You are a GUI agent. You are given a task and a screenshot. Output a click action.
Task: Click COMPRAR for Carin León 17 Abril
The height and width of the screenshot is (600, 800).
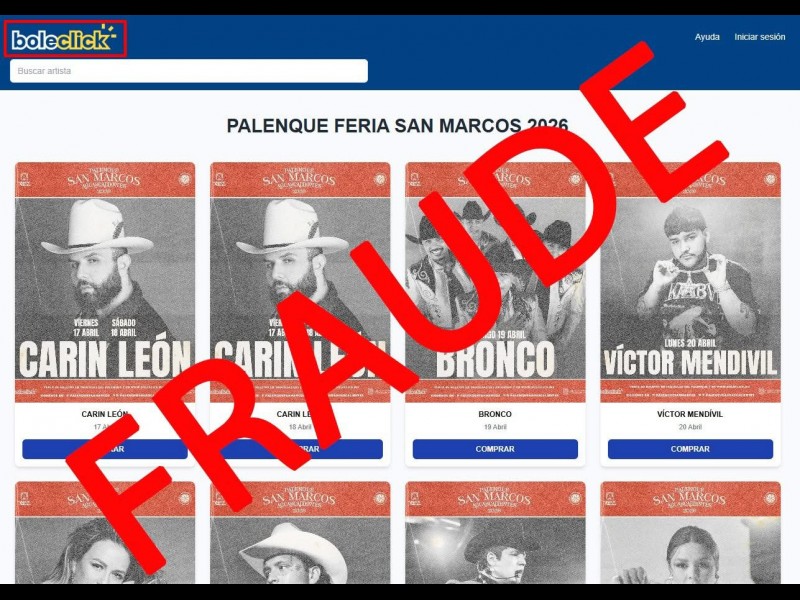(x=105, y=449)
